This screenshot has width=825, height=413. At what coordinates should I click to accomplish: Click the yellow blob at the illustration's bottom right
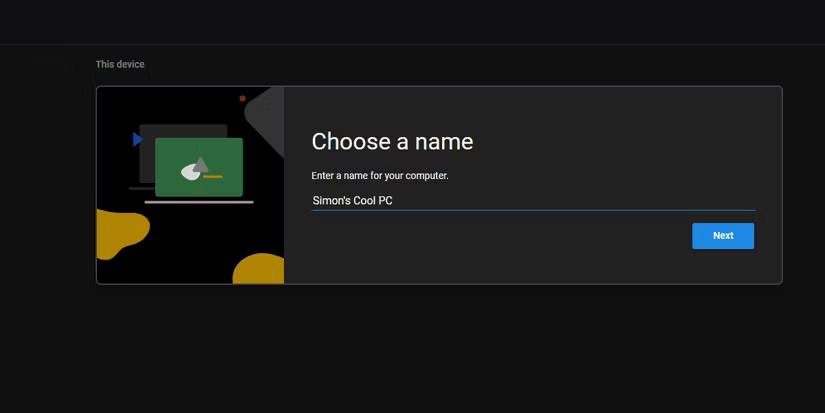260,269
